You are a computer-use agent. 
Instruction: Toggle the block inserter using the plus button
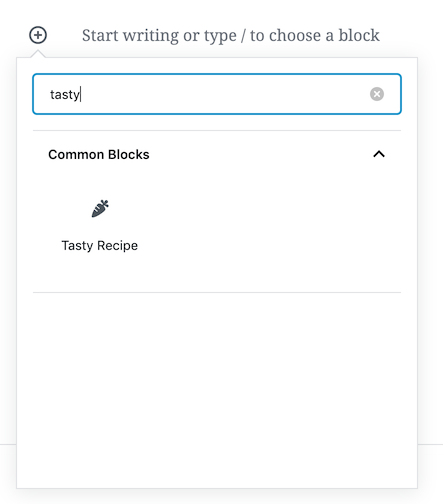(38, 35)
